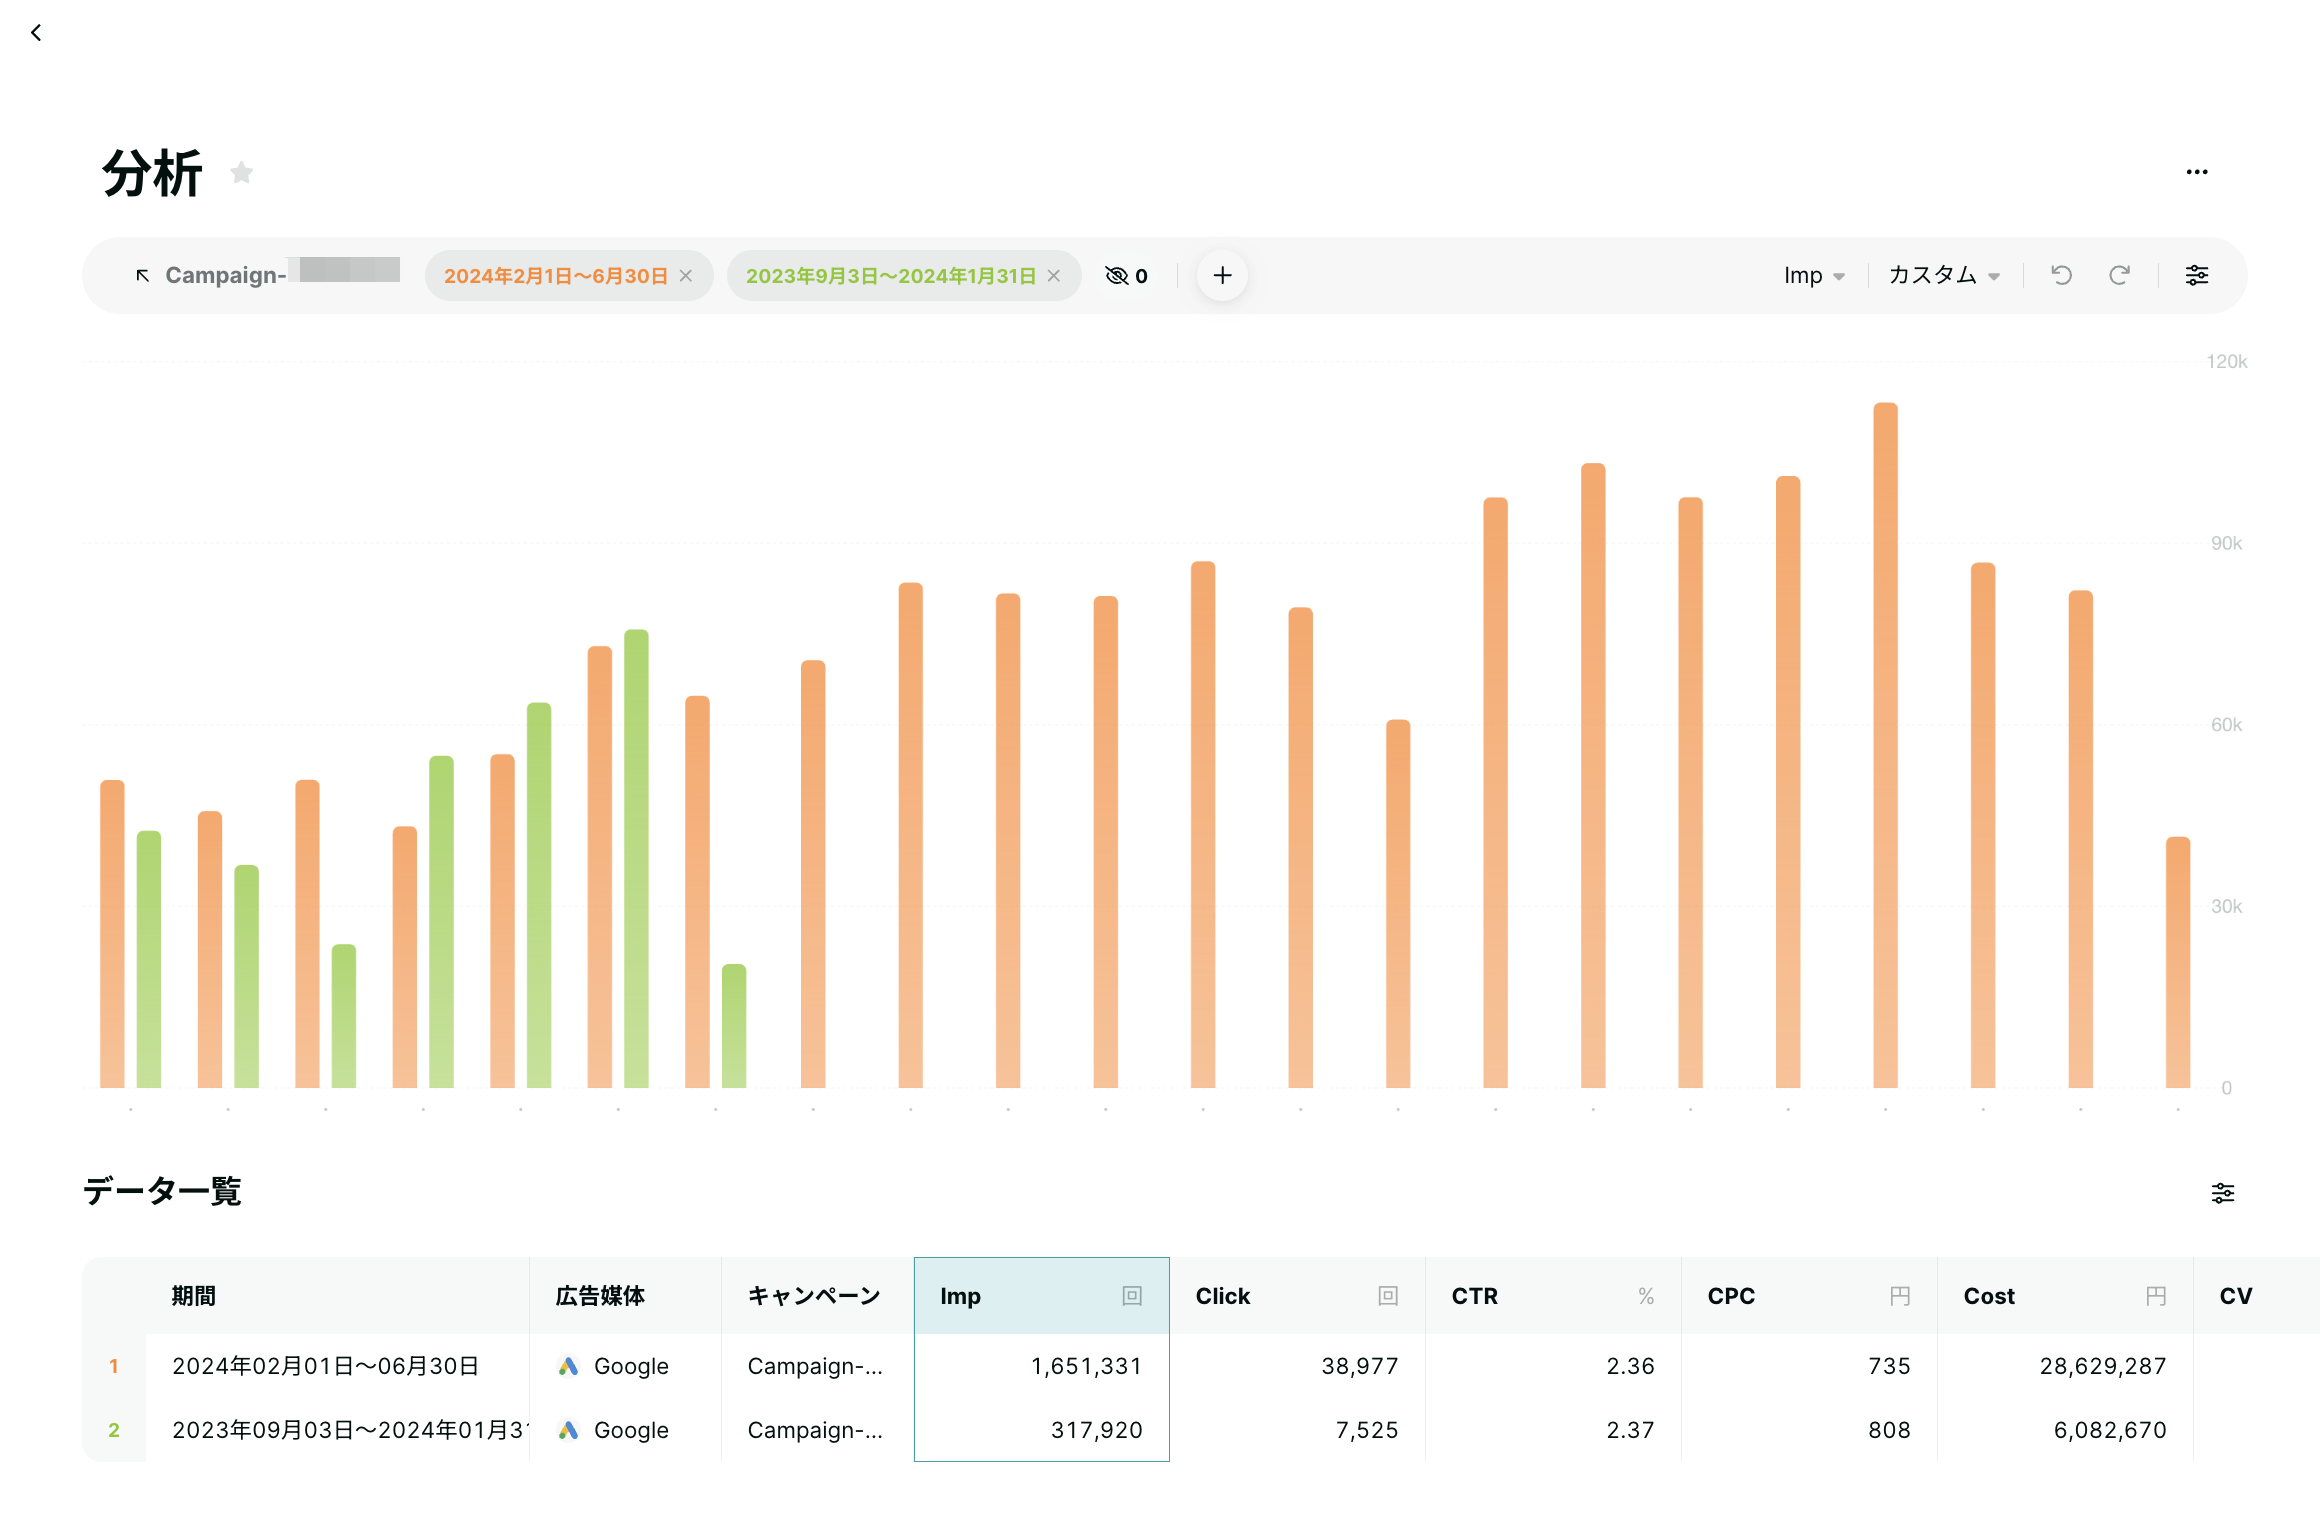Remove the 2023年9月3日〜2024年1月31日 period chip
The image size is (2320, 1532).
click(1054, 276)
